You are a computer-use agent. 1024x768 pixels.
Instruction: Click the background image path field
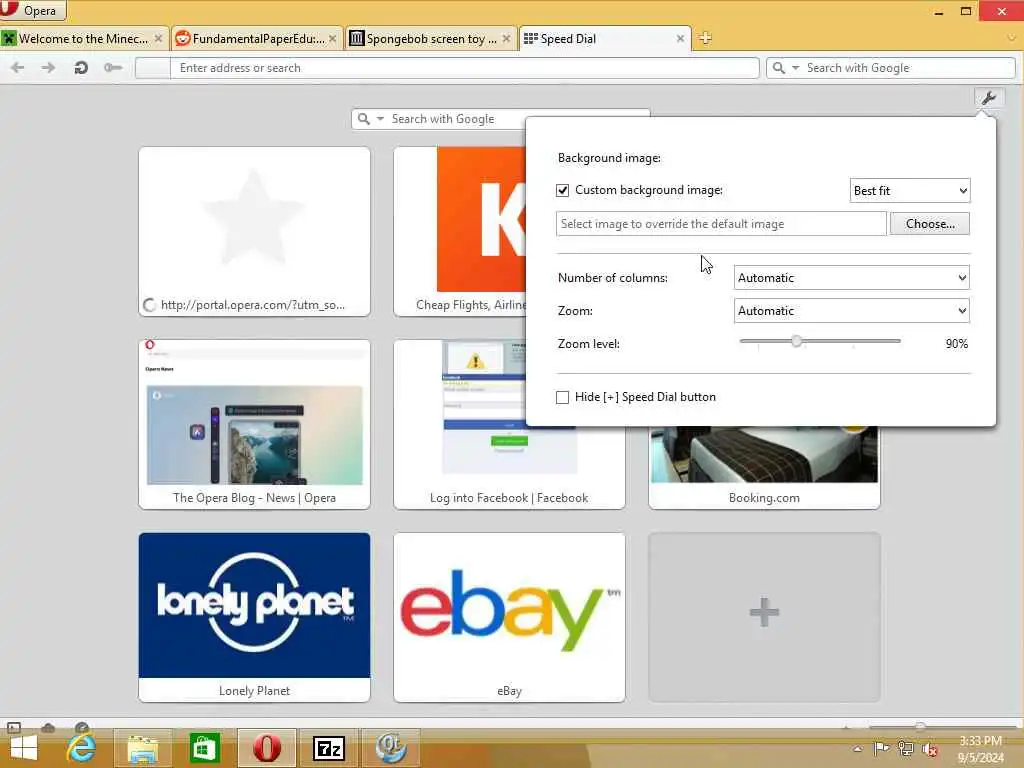pos(721,224)
